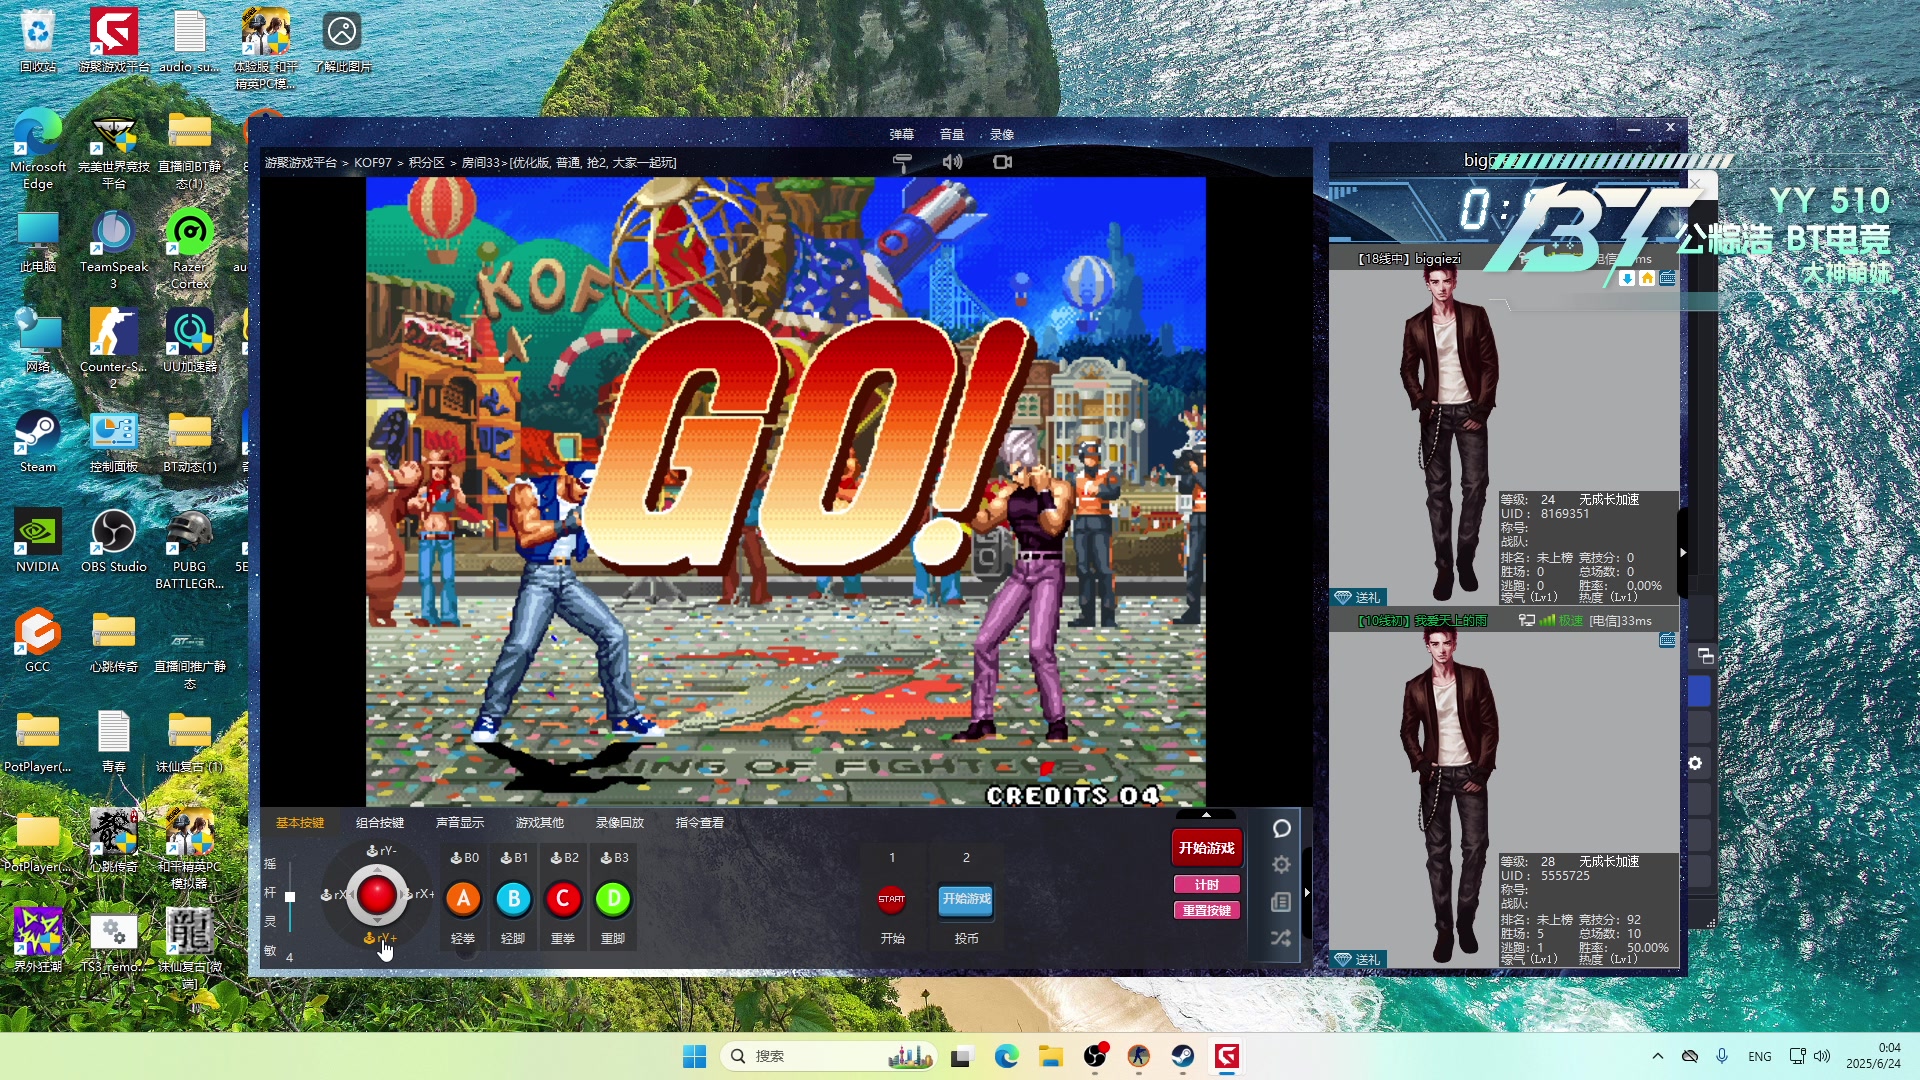
Task: Expand the arrow tab beside bigqiezi's stats
Action: click(1683, 552)
